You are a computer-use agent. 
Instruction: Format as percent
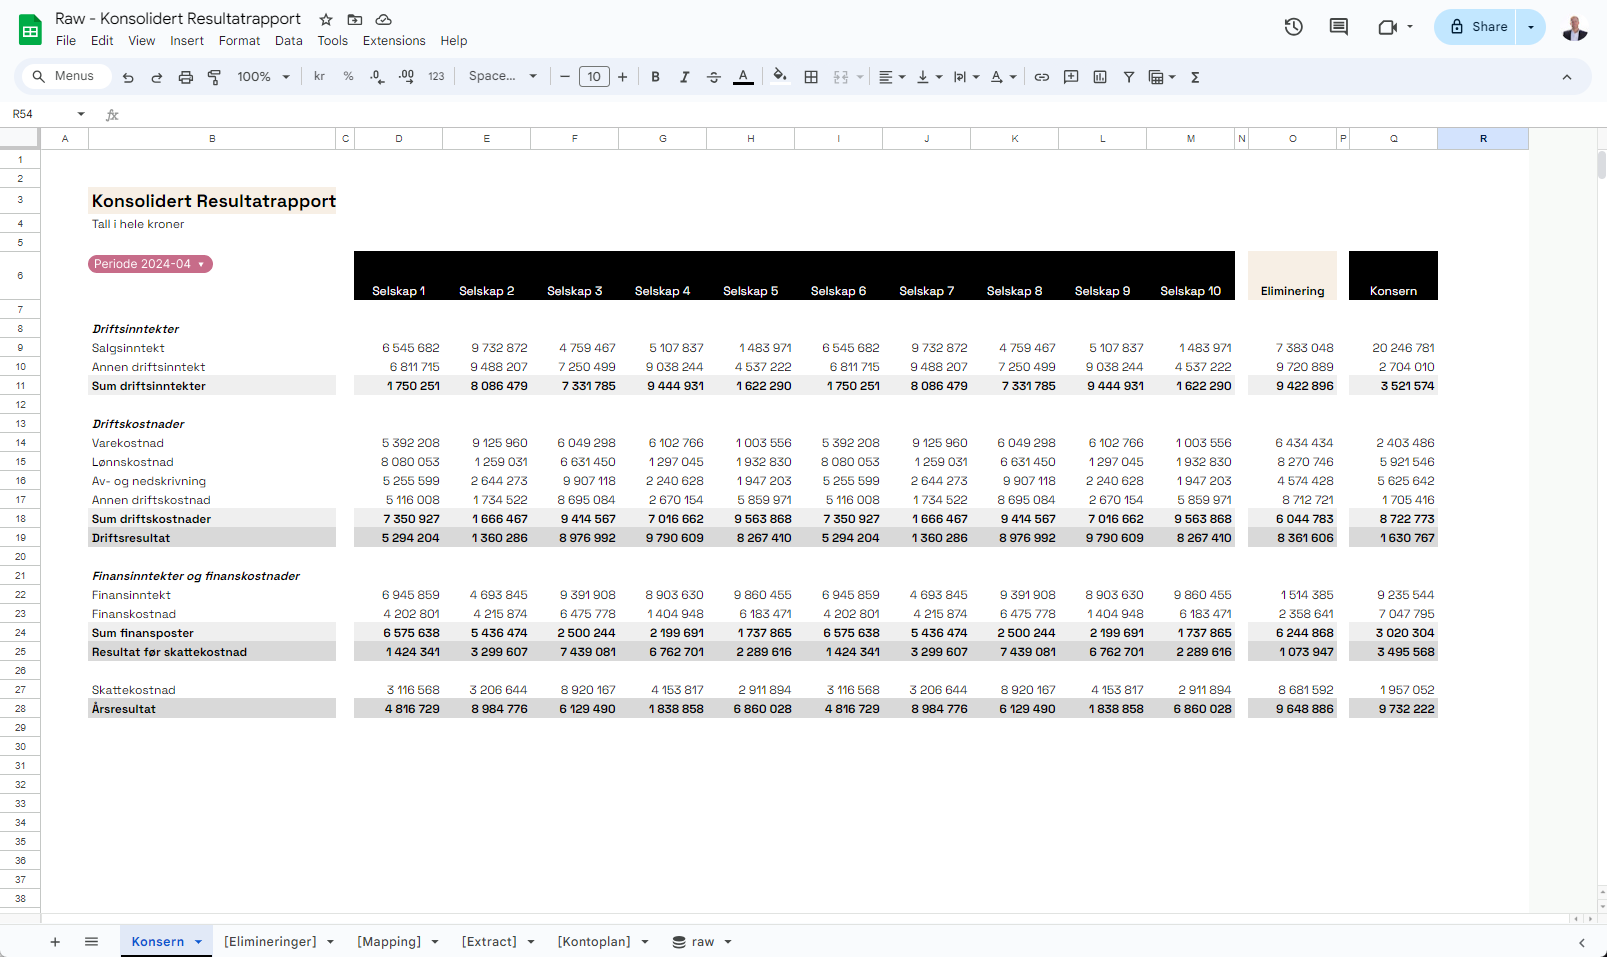348,76
